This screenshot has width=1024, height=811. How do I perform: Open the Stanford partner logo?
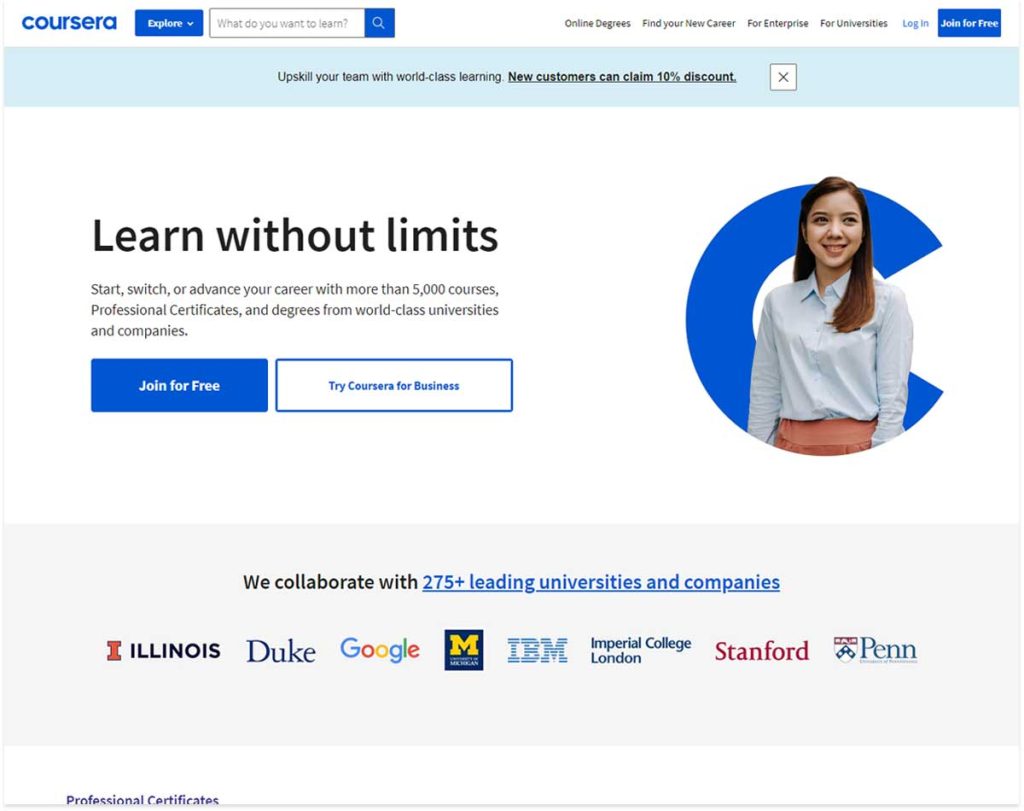pyautogui.click(x=761, y=651)
